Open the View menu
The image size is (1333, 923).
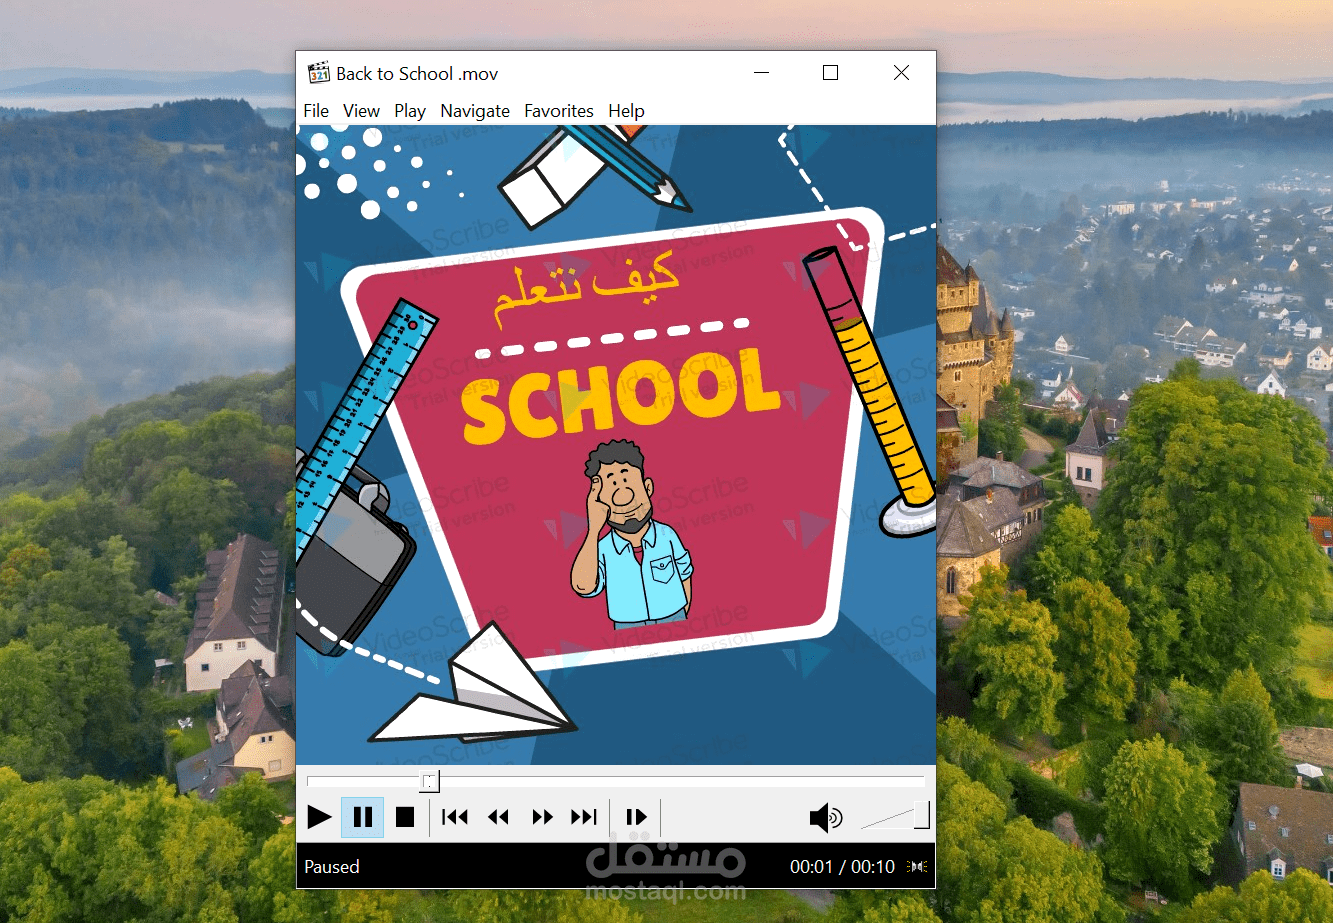click(361, 111)
